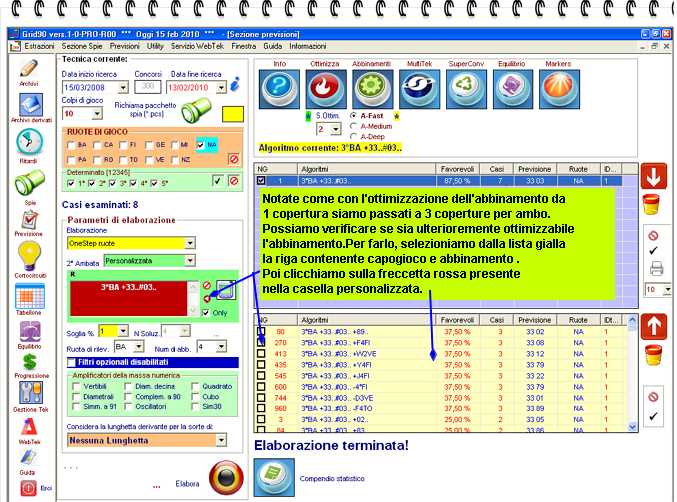Toggle the Only checkbox
This screenshot has height=502, width=677.
coord(206,313)
